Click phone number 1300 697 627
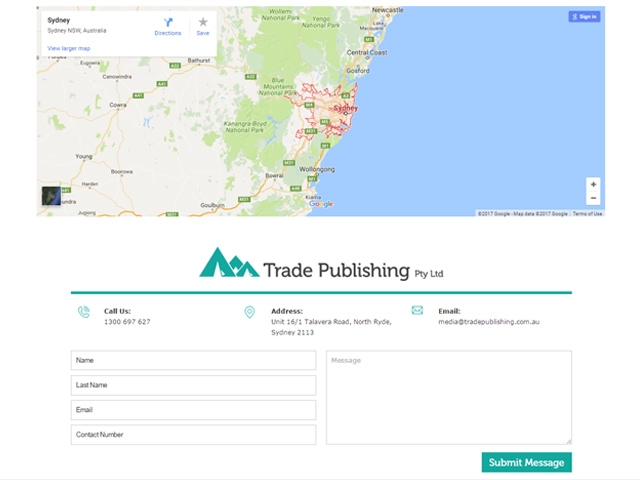 pos(127,322)
